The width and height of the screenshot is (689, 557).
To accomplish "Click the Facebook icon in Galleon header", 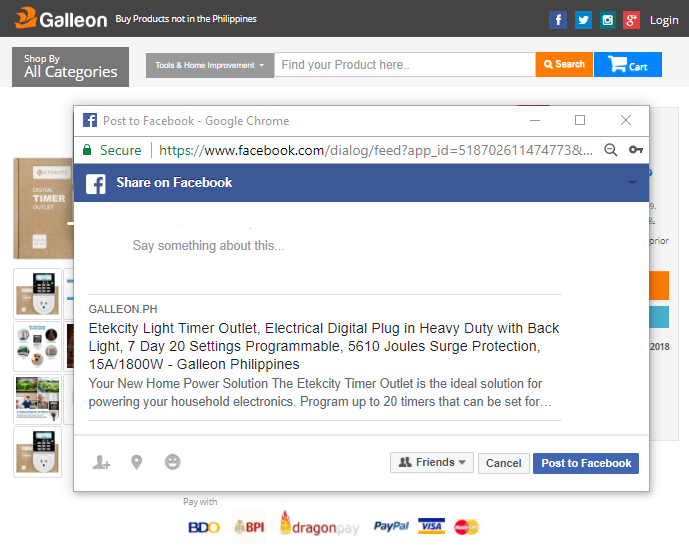I will (558, 20).
